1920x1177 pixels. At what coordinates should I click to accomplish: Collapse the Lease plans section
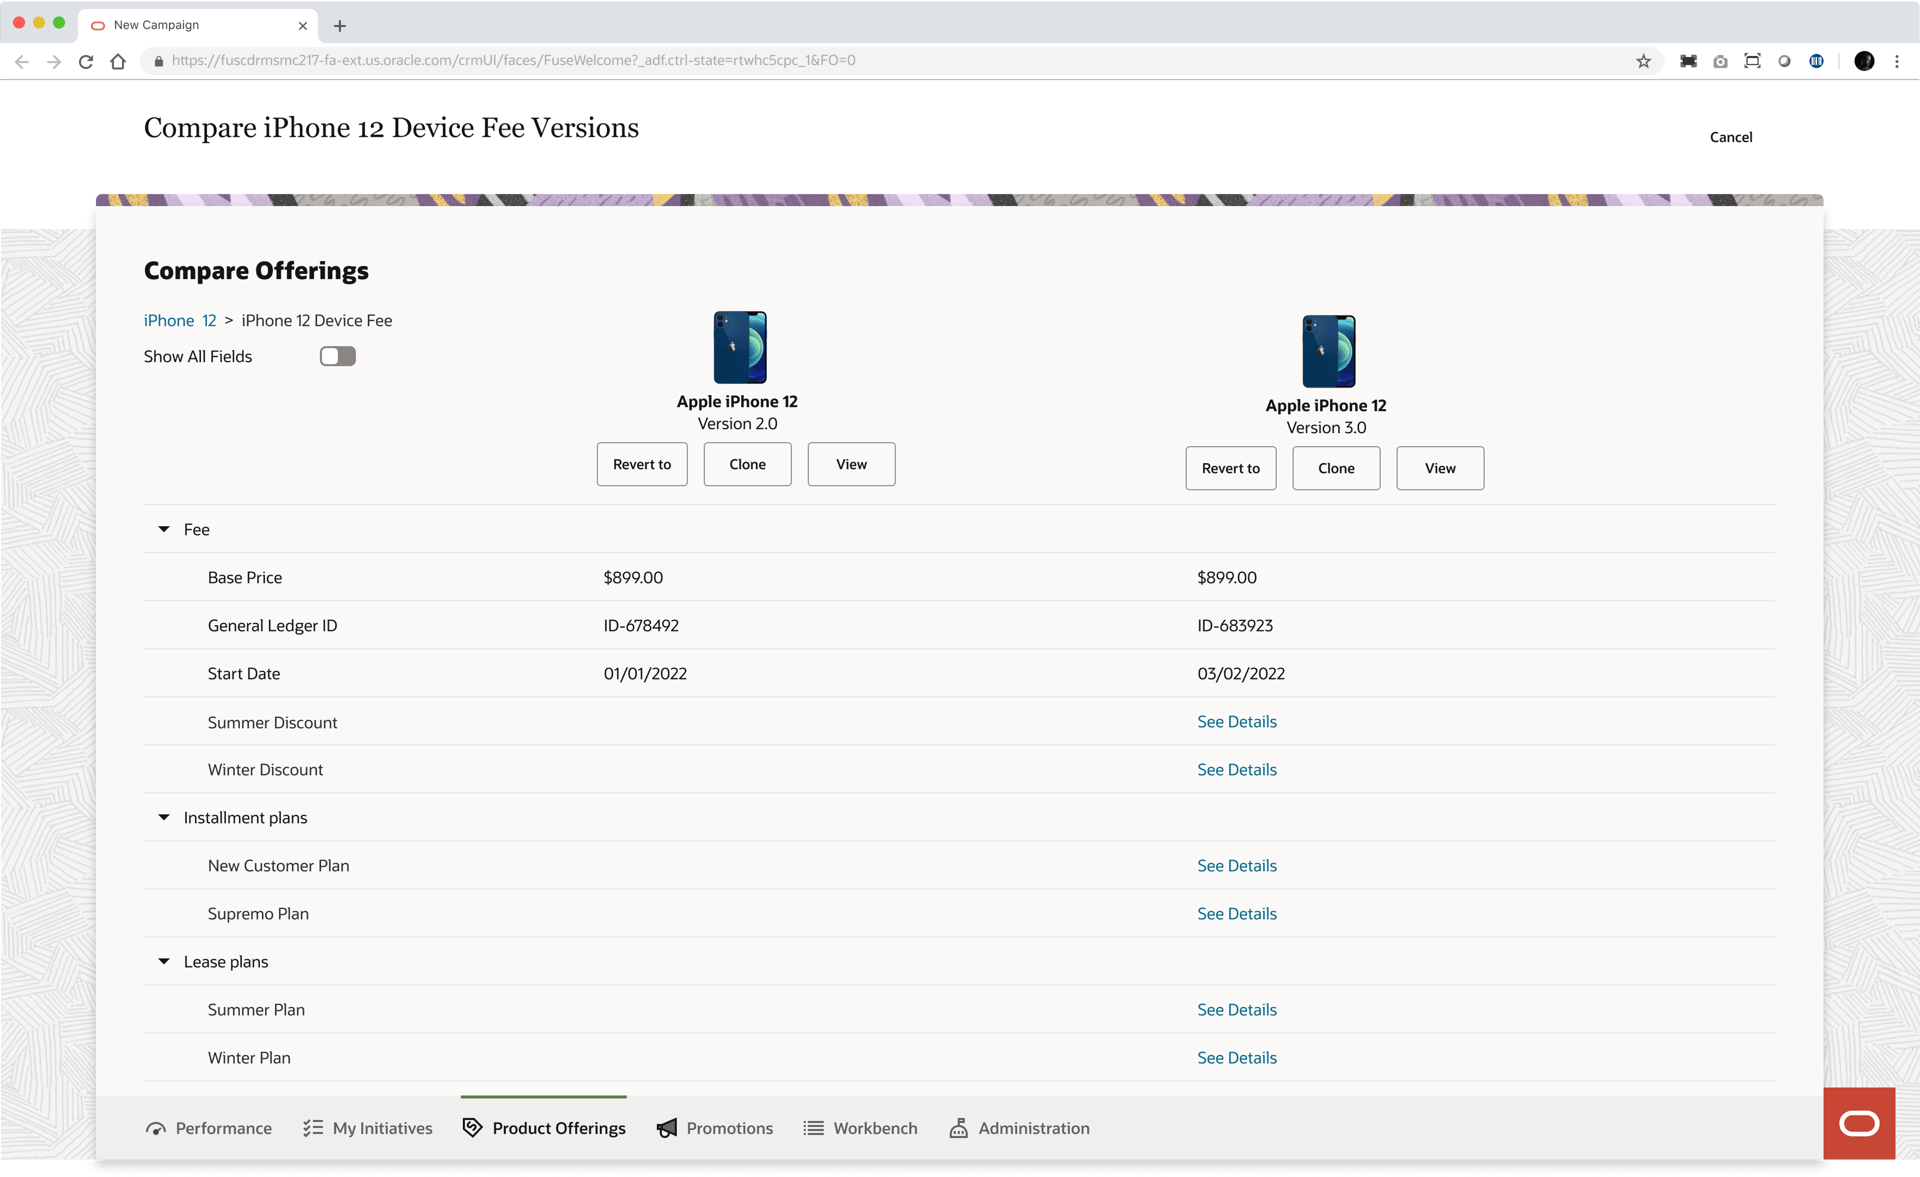point(164,961)
